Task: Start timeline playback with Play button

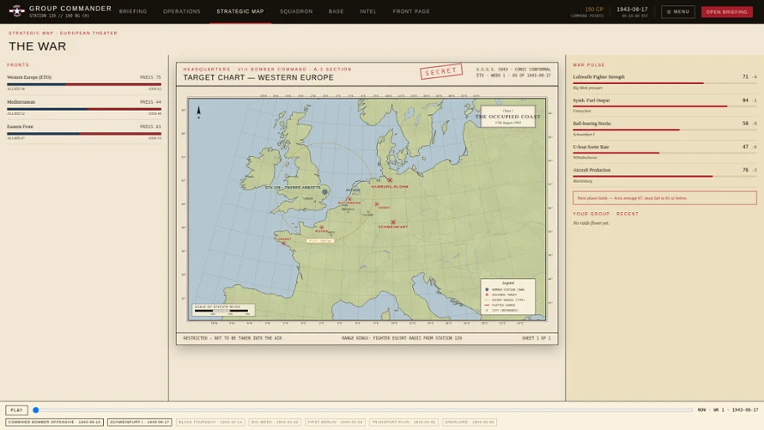Action: [x=17, y=410]
